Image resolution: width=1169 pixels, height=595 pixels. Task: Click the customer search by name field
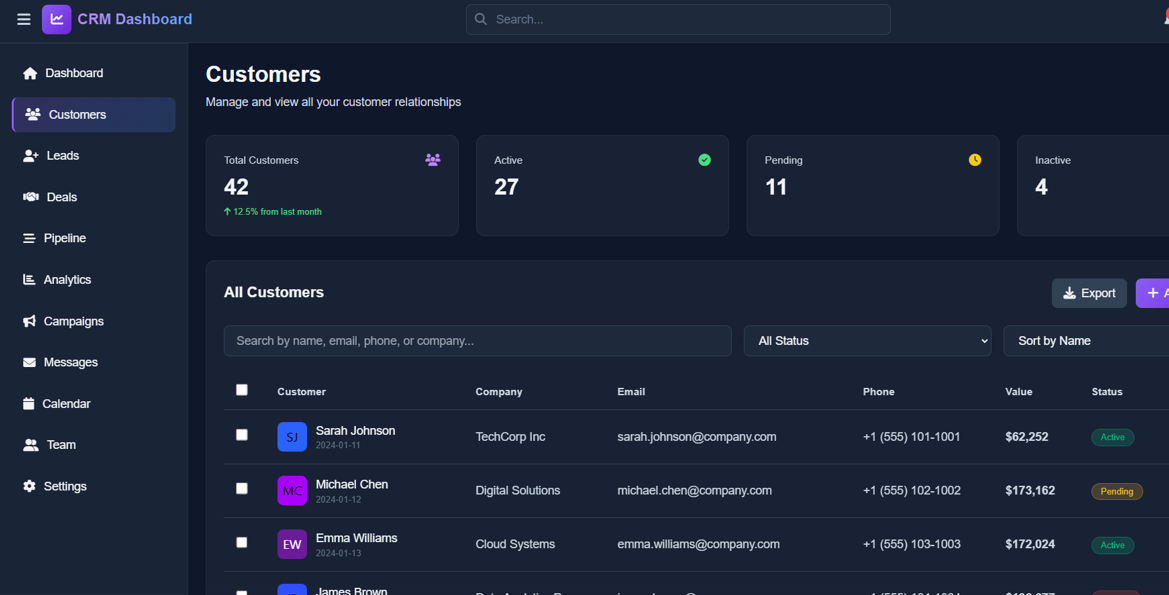pyautogui.click(x=477, y=341)
